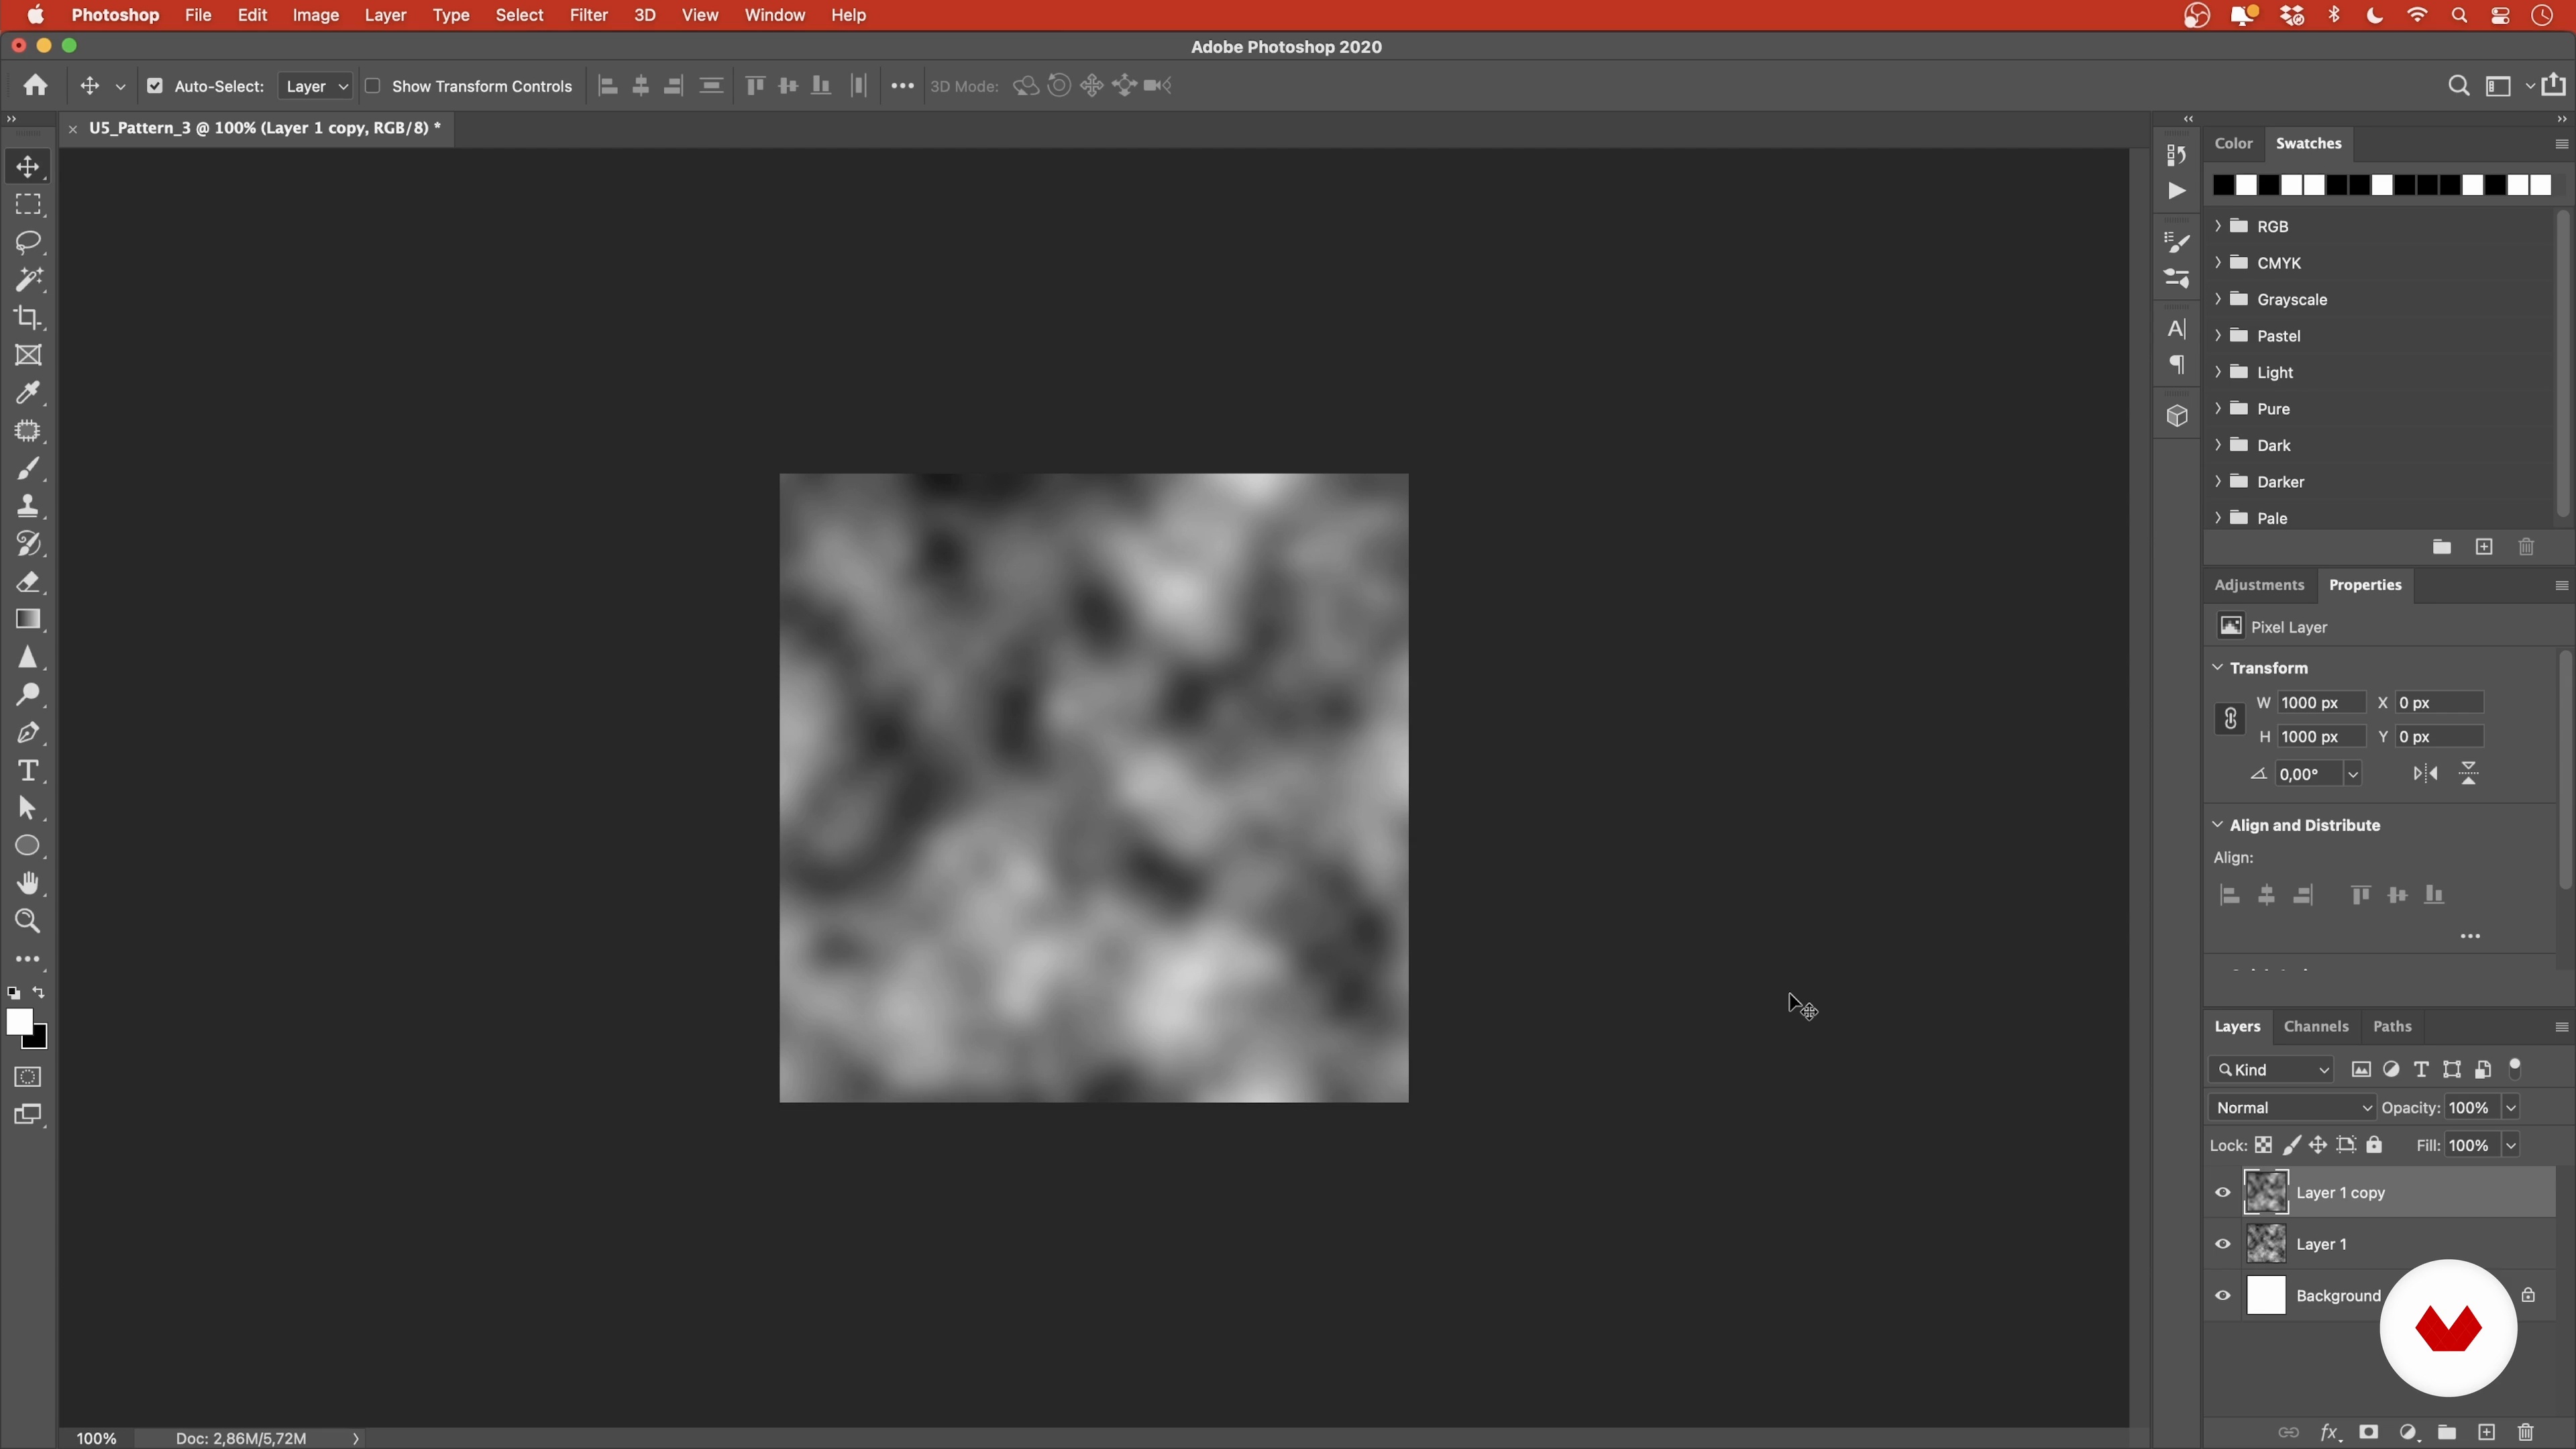This screenshot has width=2576, height=1449.
Task: Open the layer style fx menu
Action: pyautogui.click(x=2330, y=1433)
